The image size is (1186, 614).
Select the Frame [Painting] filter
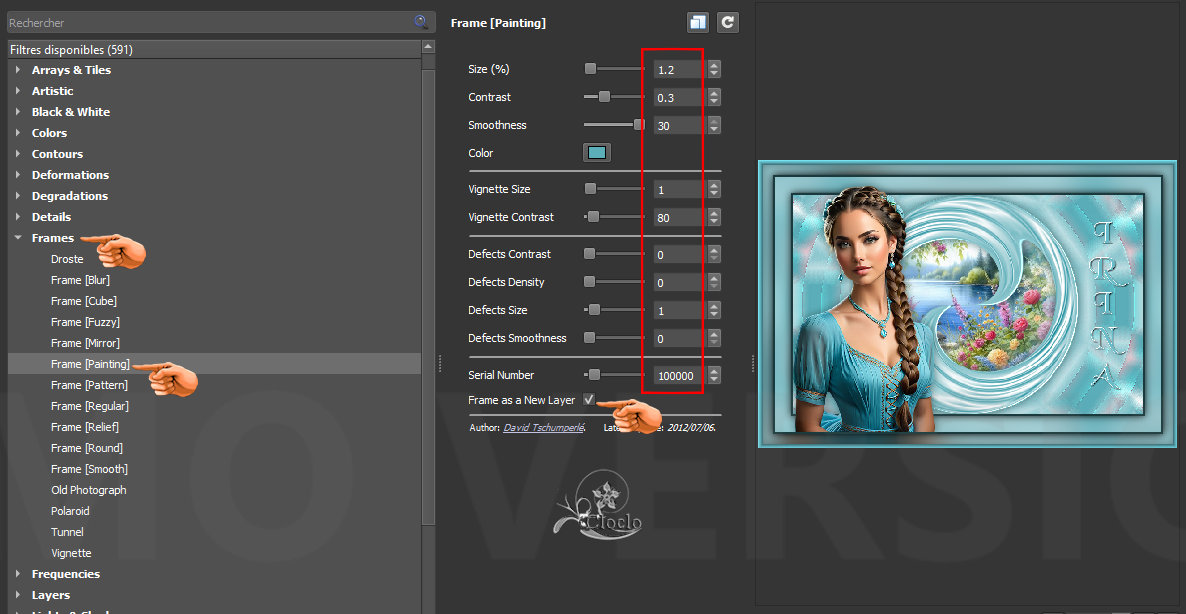pyautogui.click(x=90, y=364)
